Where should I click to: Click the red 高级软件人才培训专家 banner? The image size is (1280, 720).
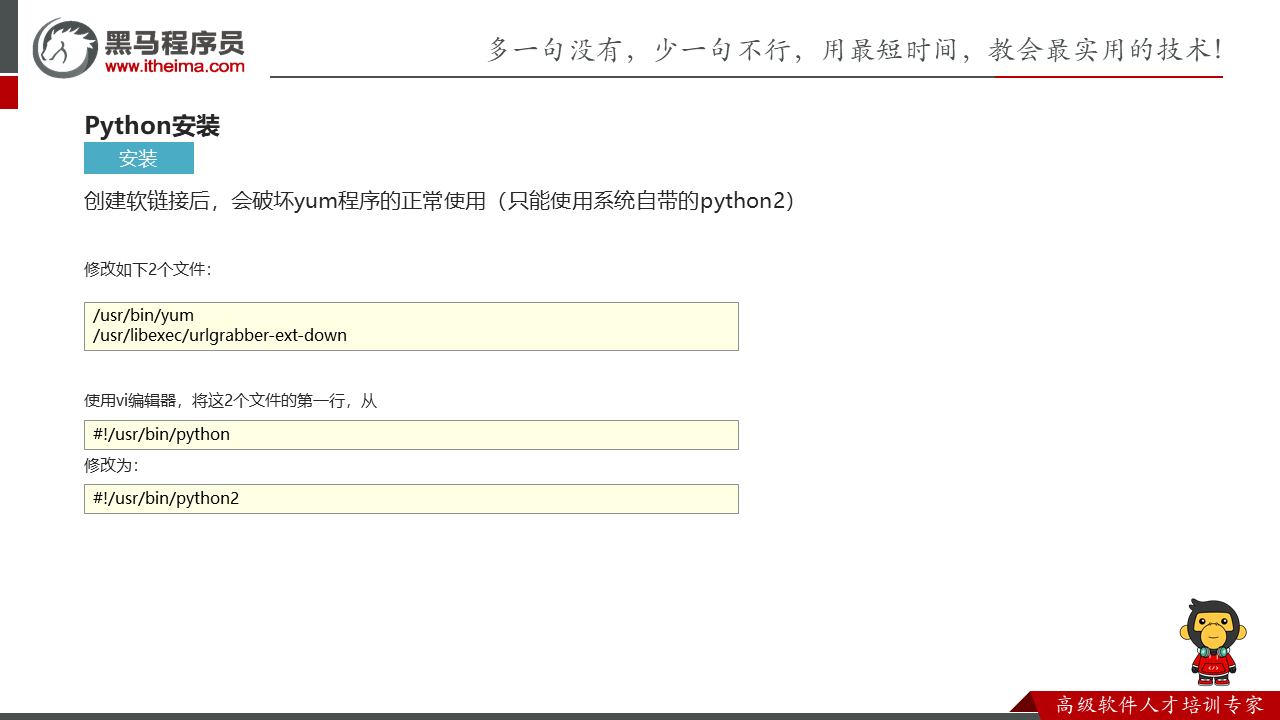click(x=1158, y=705)
